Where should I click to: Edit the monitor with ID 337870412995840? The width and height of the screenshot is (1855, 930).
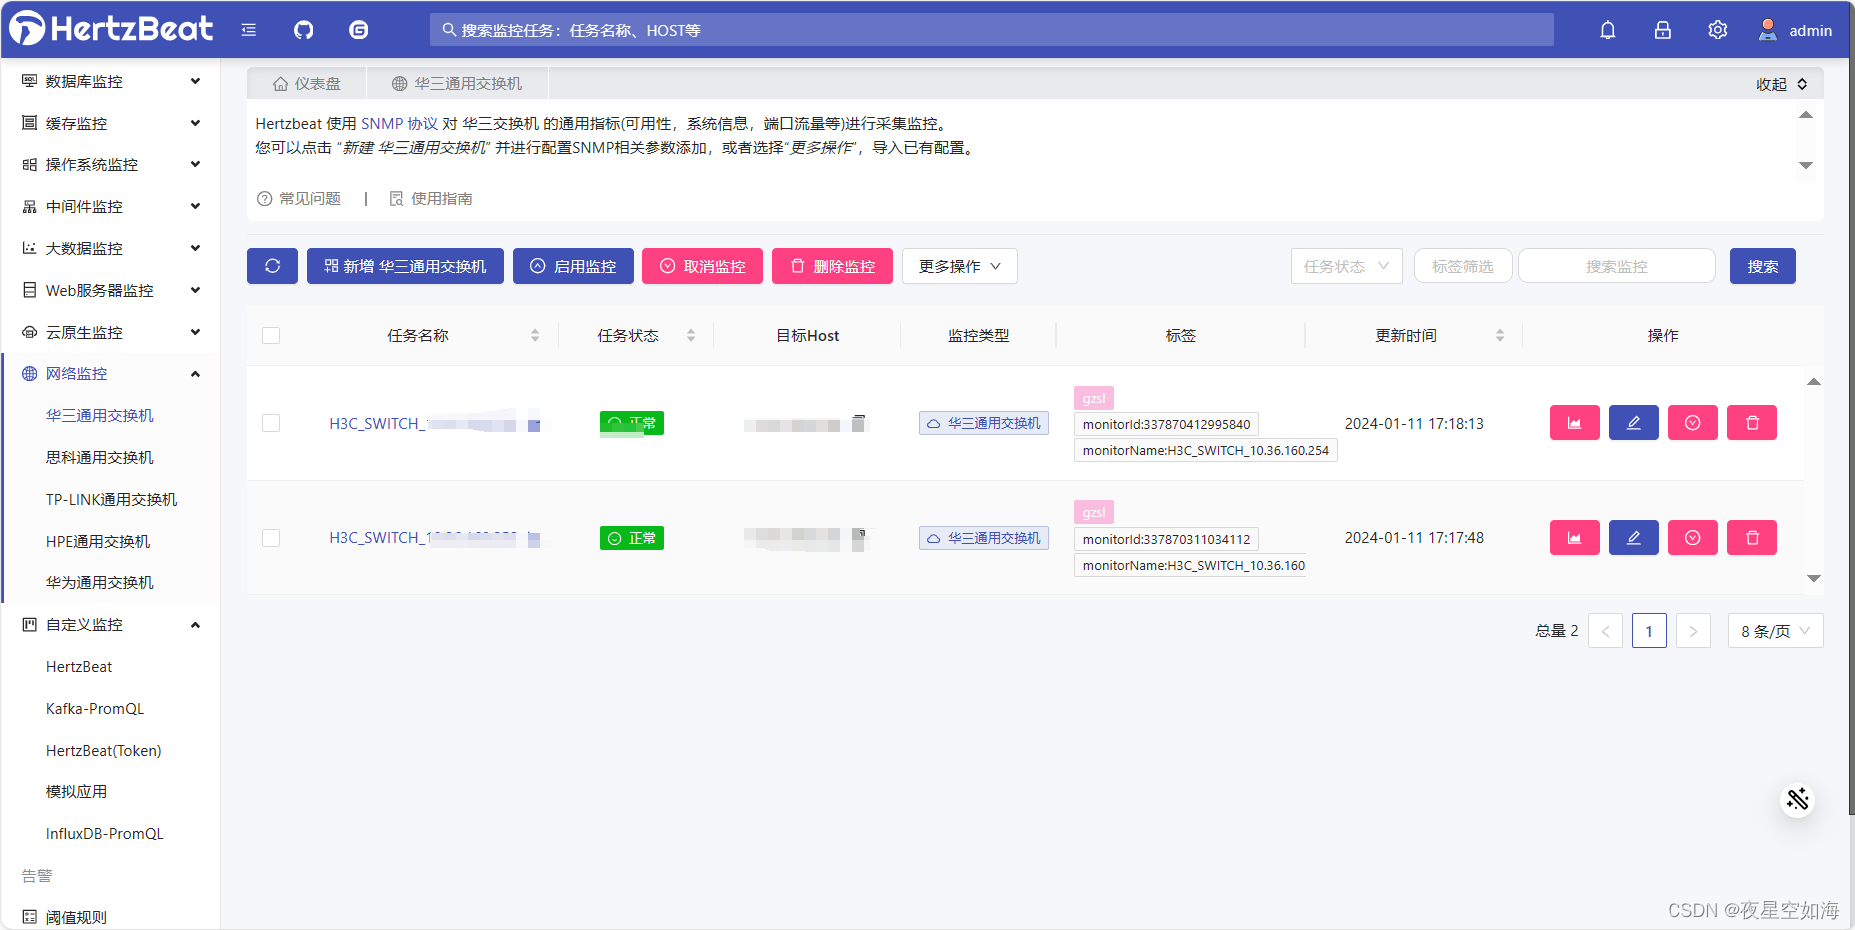pos(1633,423)
